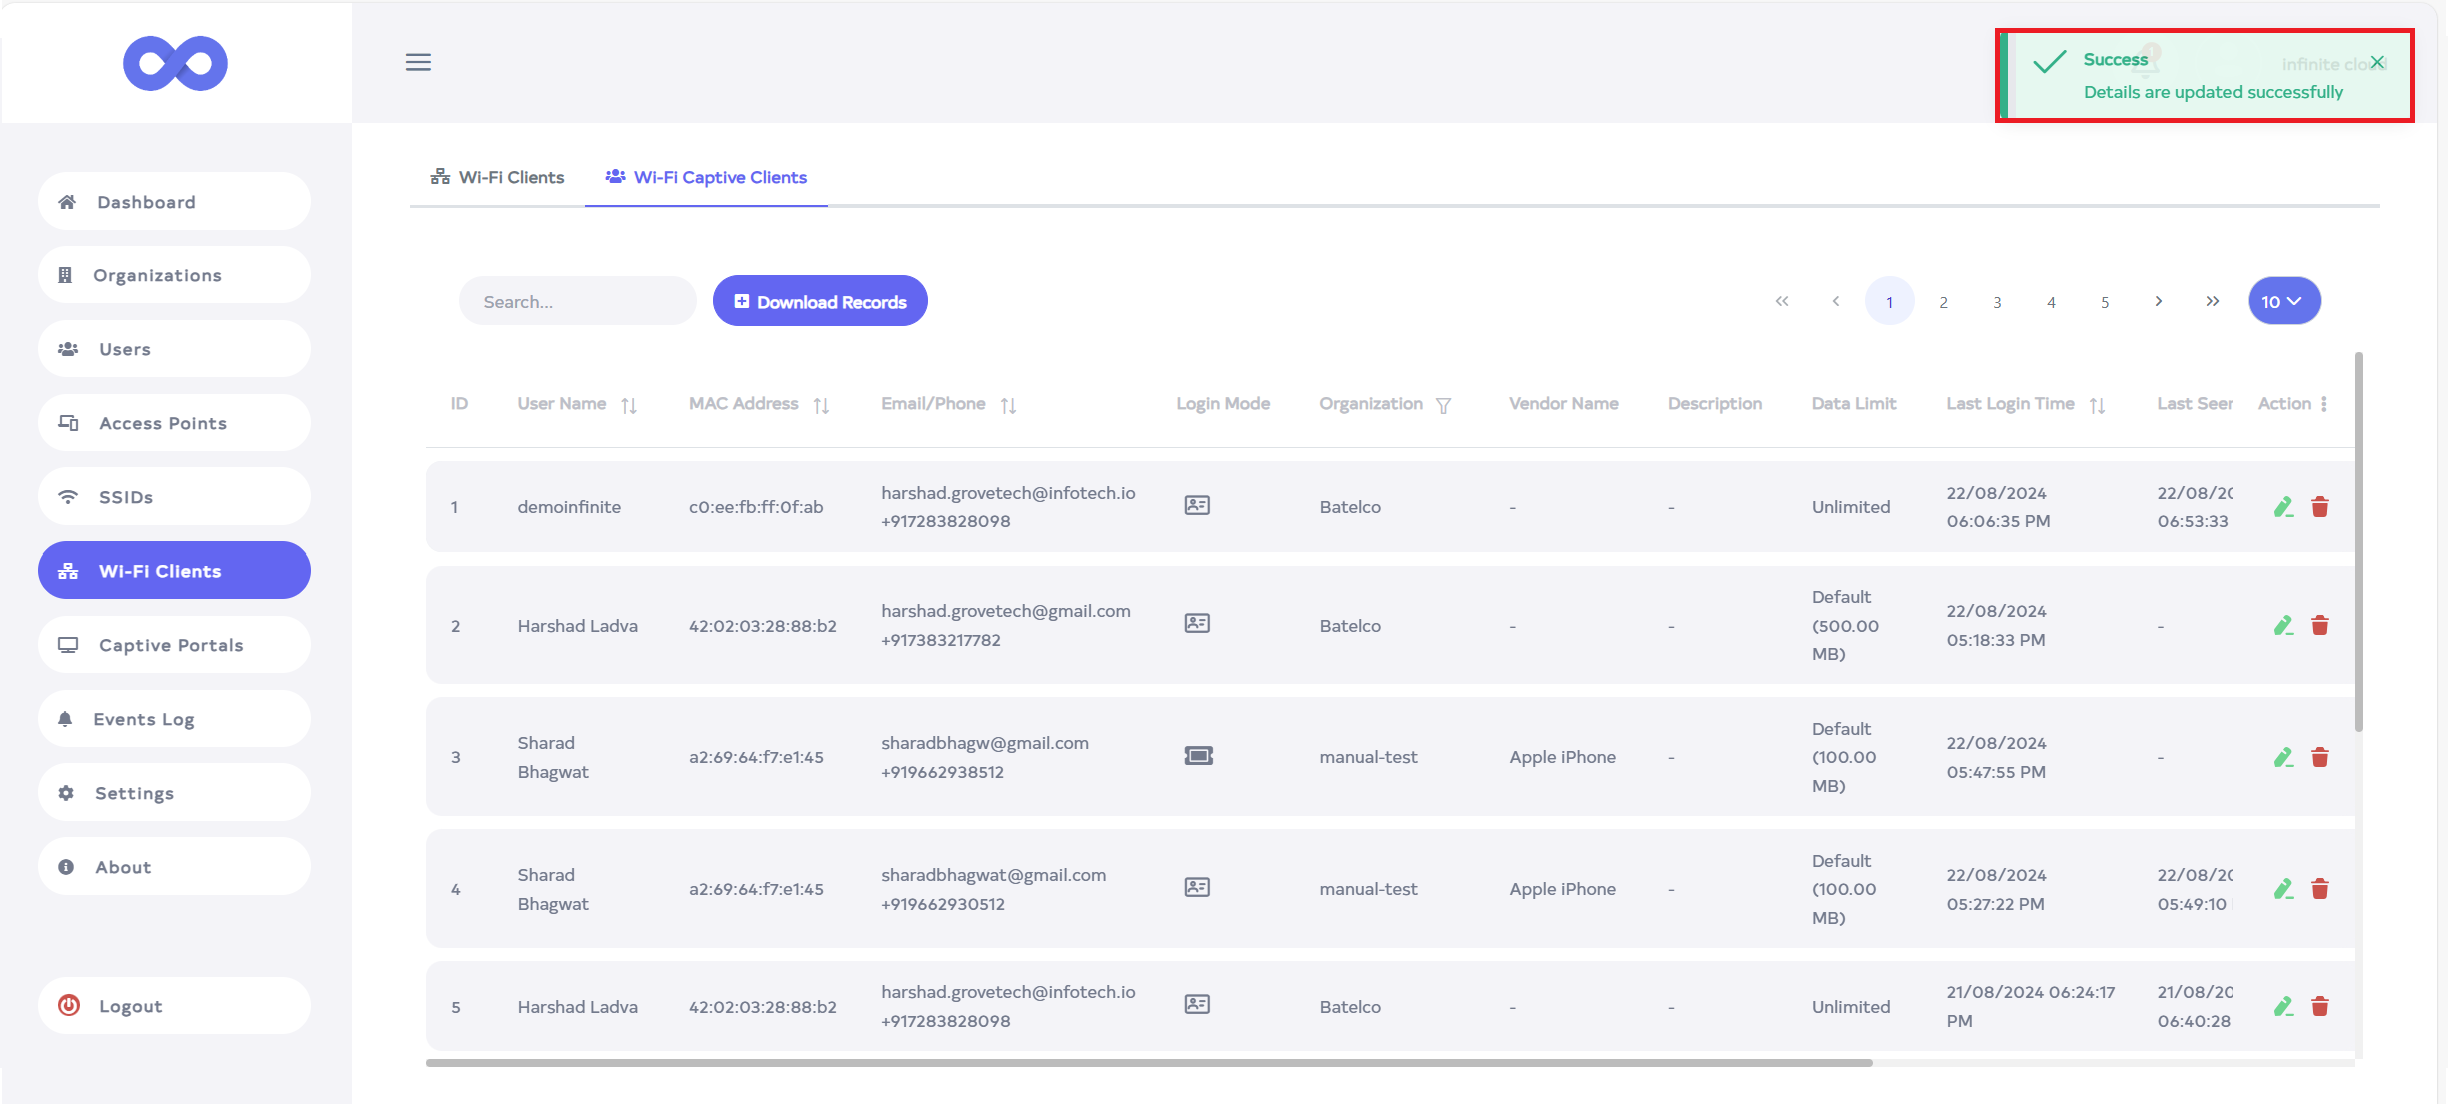
Task: Click the Organization column filter icon
Action: coord(1443,405)
